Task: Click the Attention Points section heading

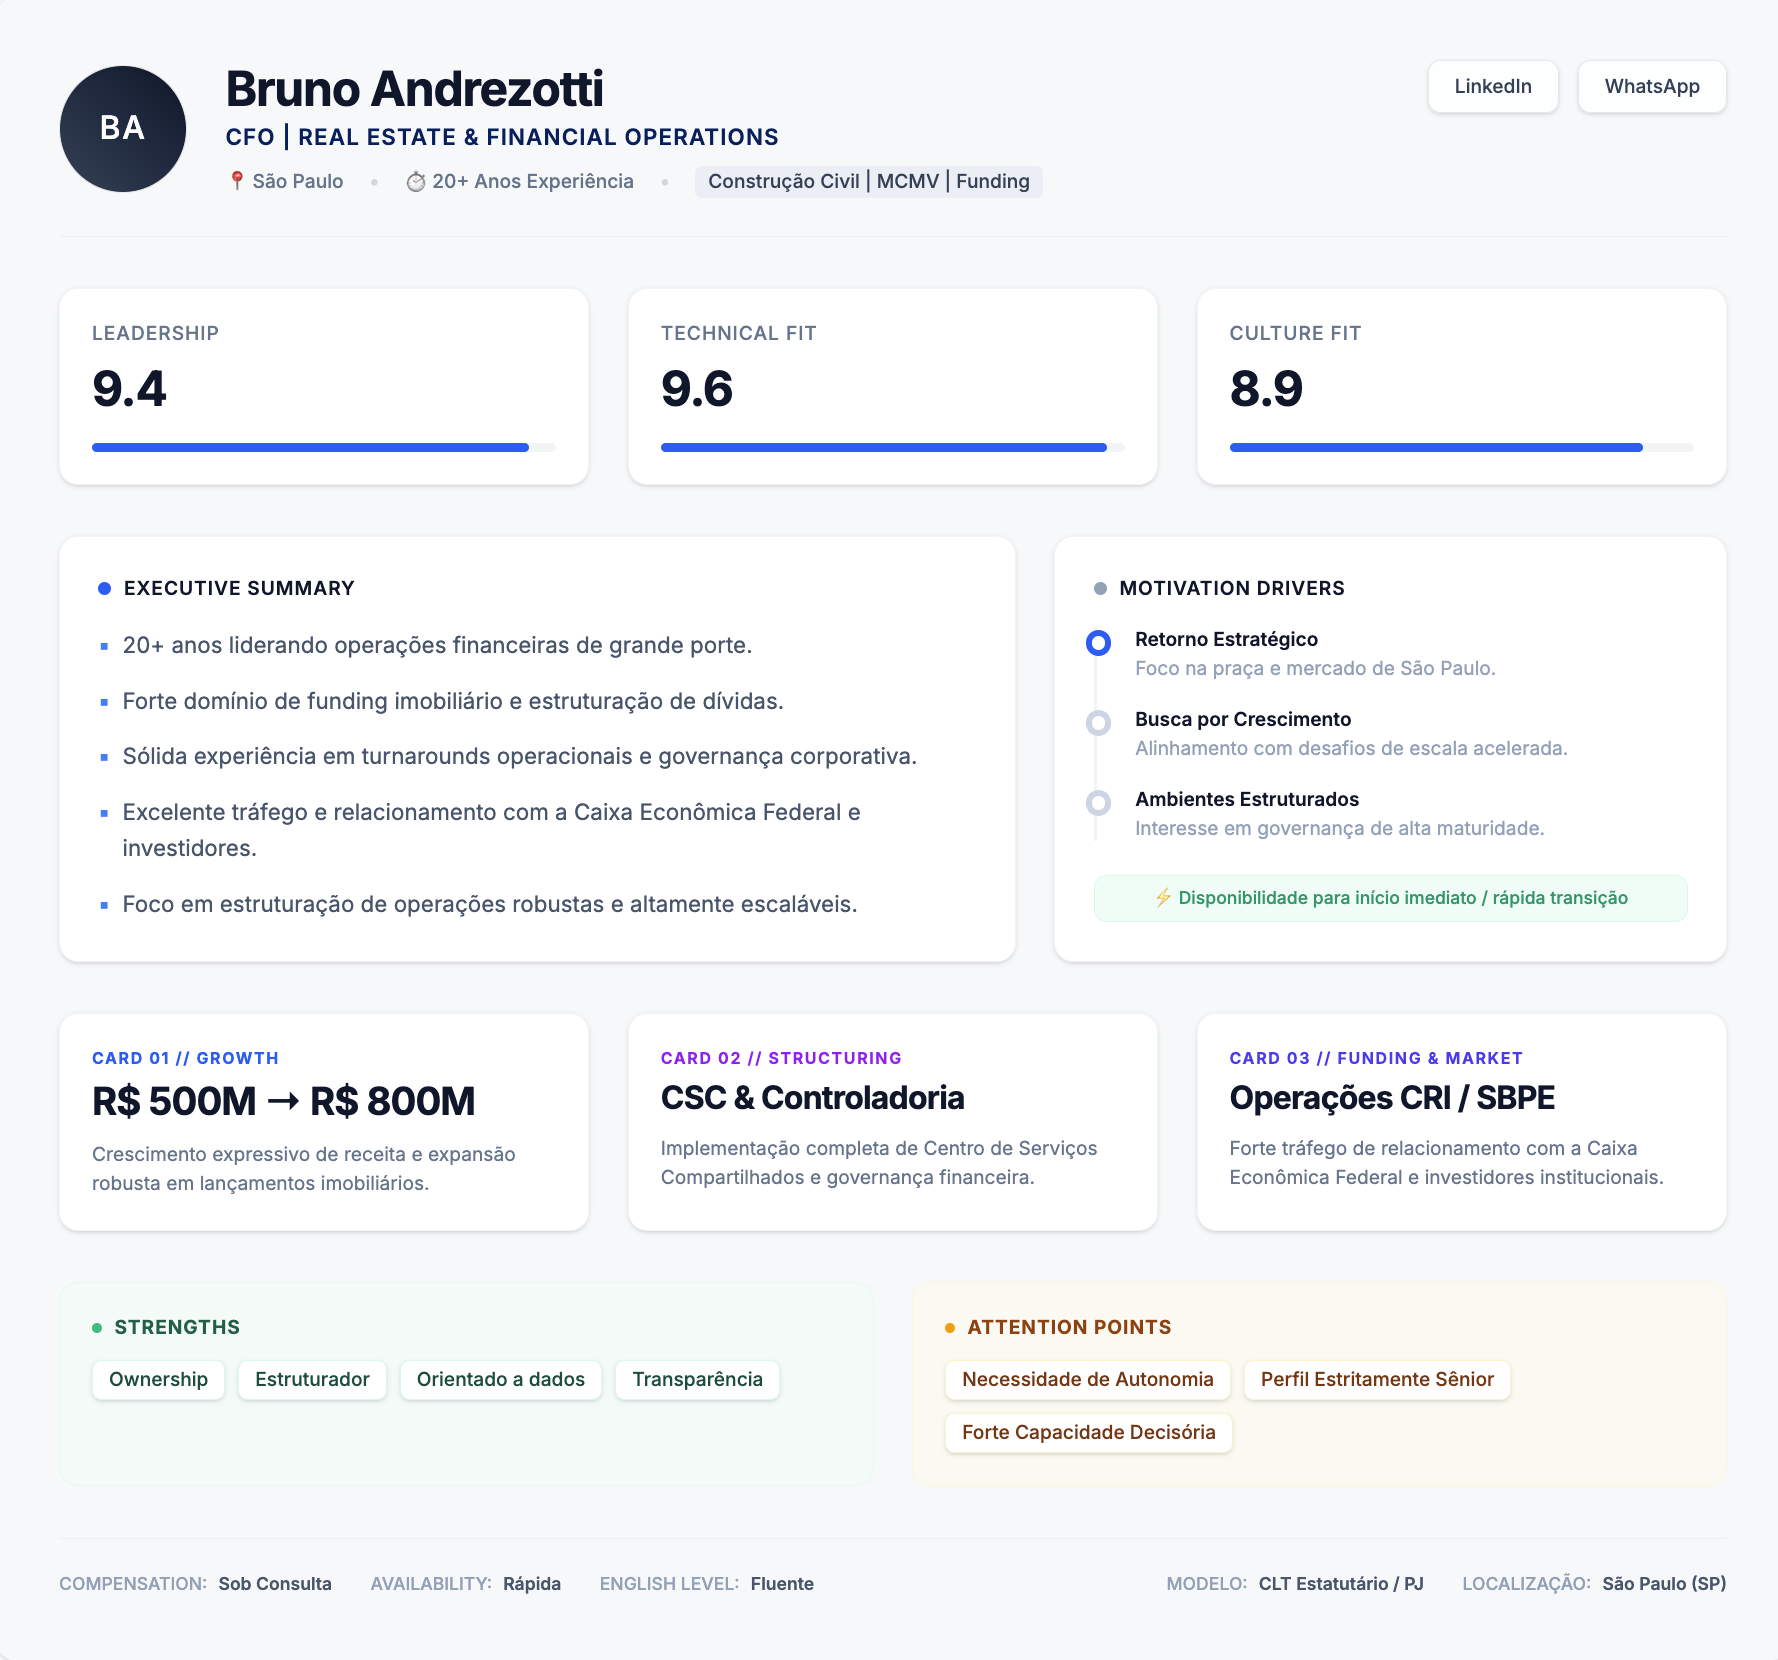Action: pos(1069,1327)
